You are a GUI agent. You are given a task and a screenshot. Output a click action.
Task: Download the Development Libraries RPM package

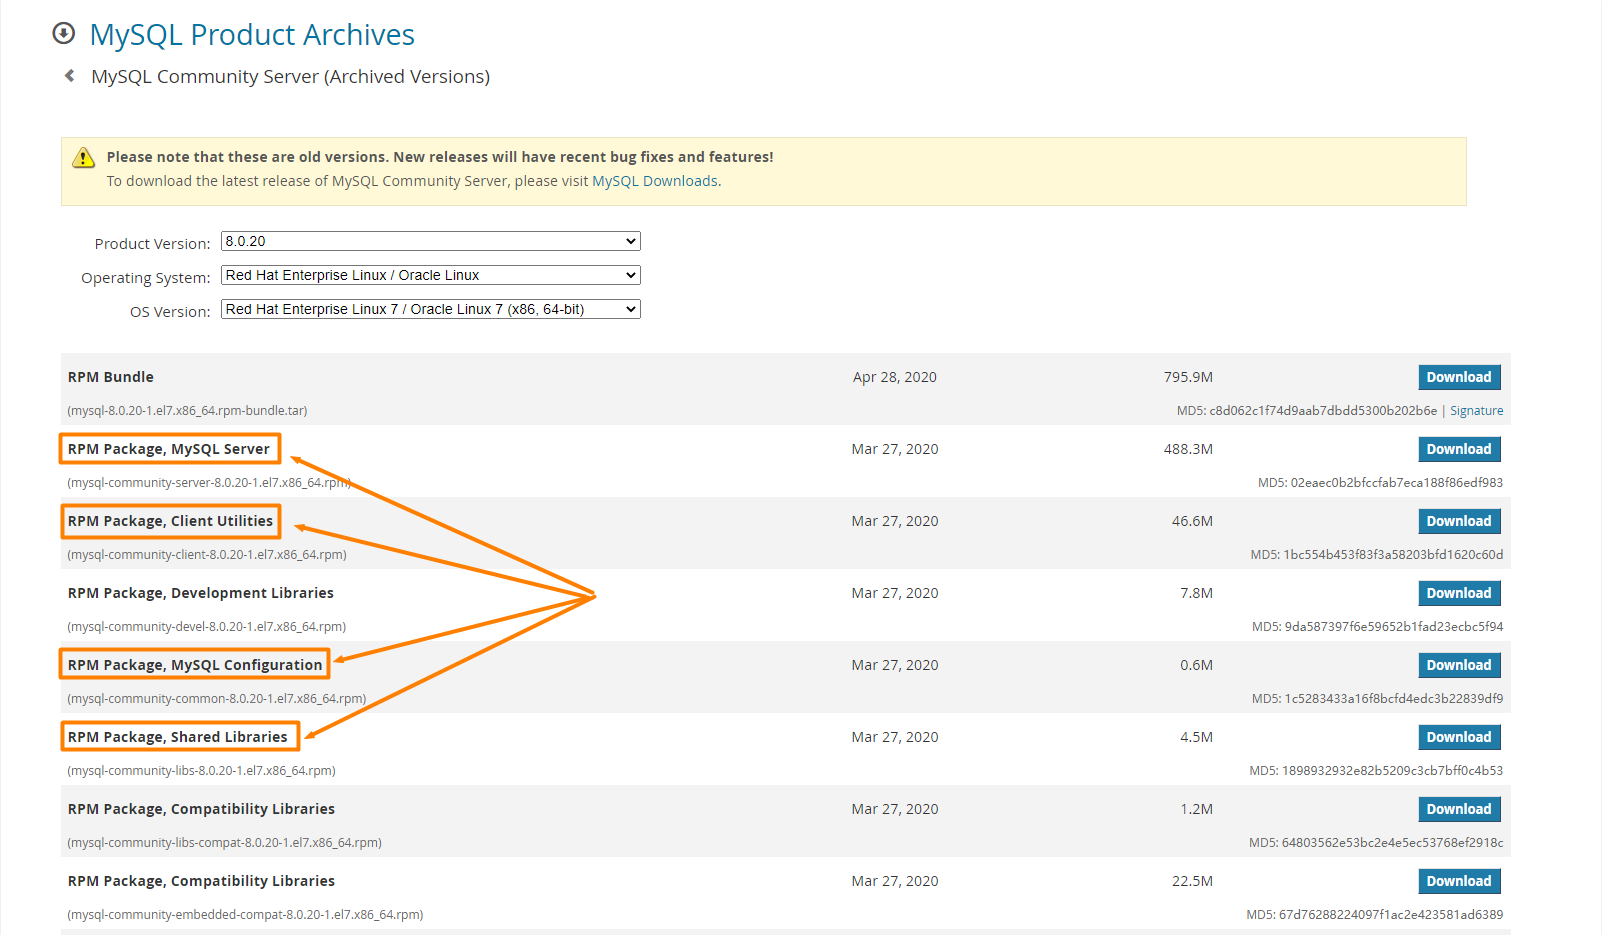[x=1459, y=593]
